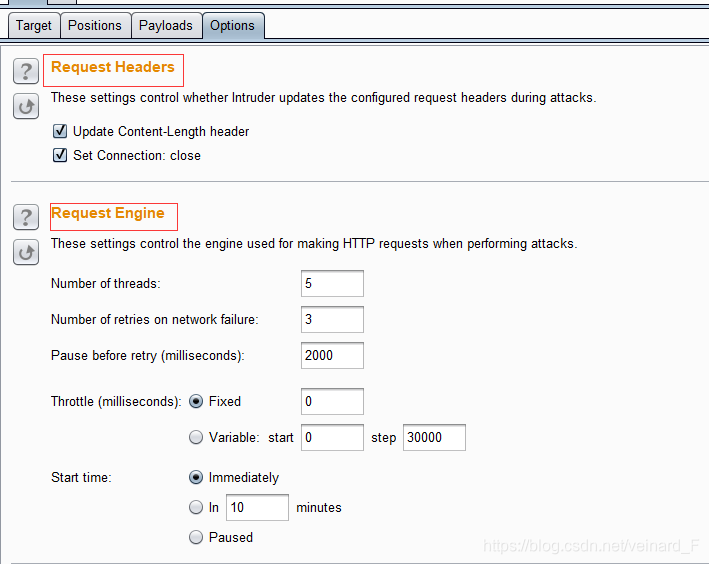Click the Variable start value field
Image resolution: width=709 pixels, height=564 pixels.
click(332, 437)
